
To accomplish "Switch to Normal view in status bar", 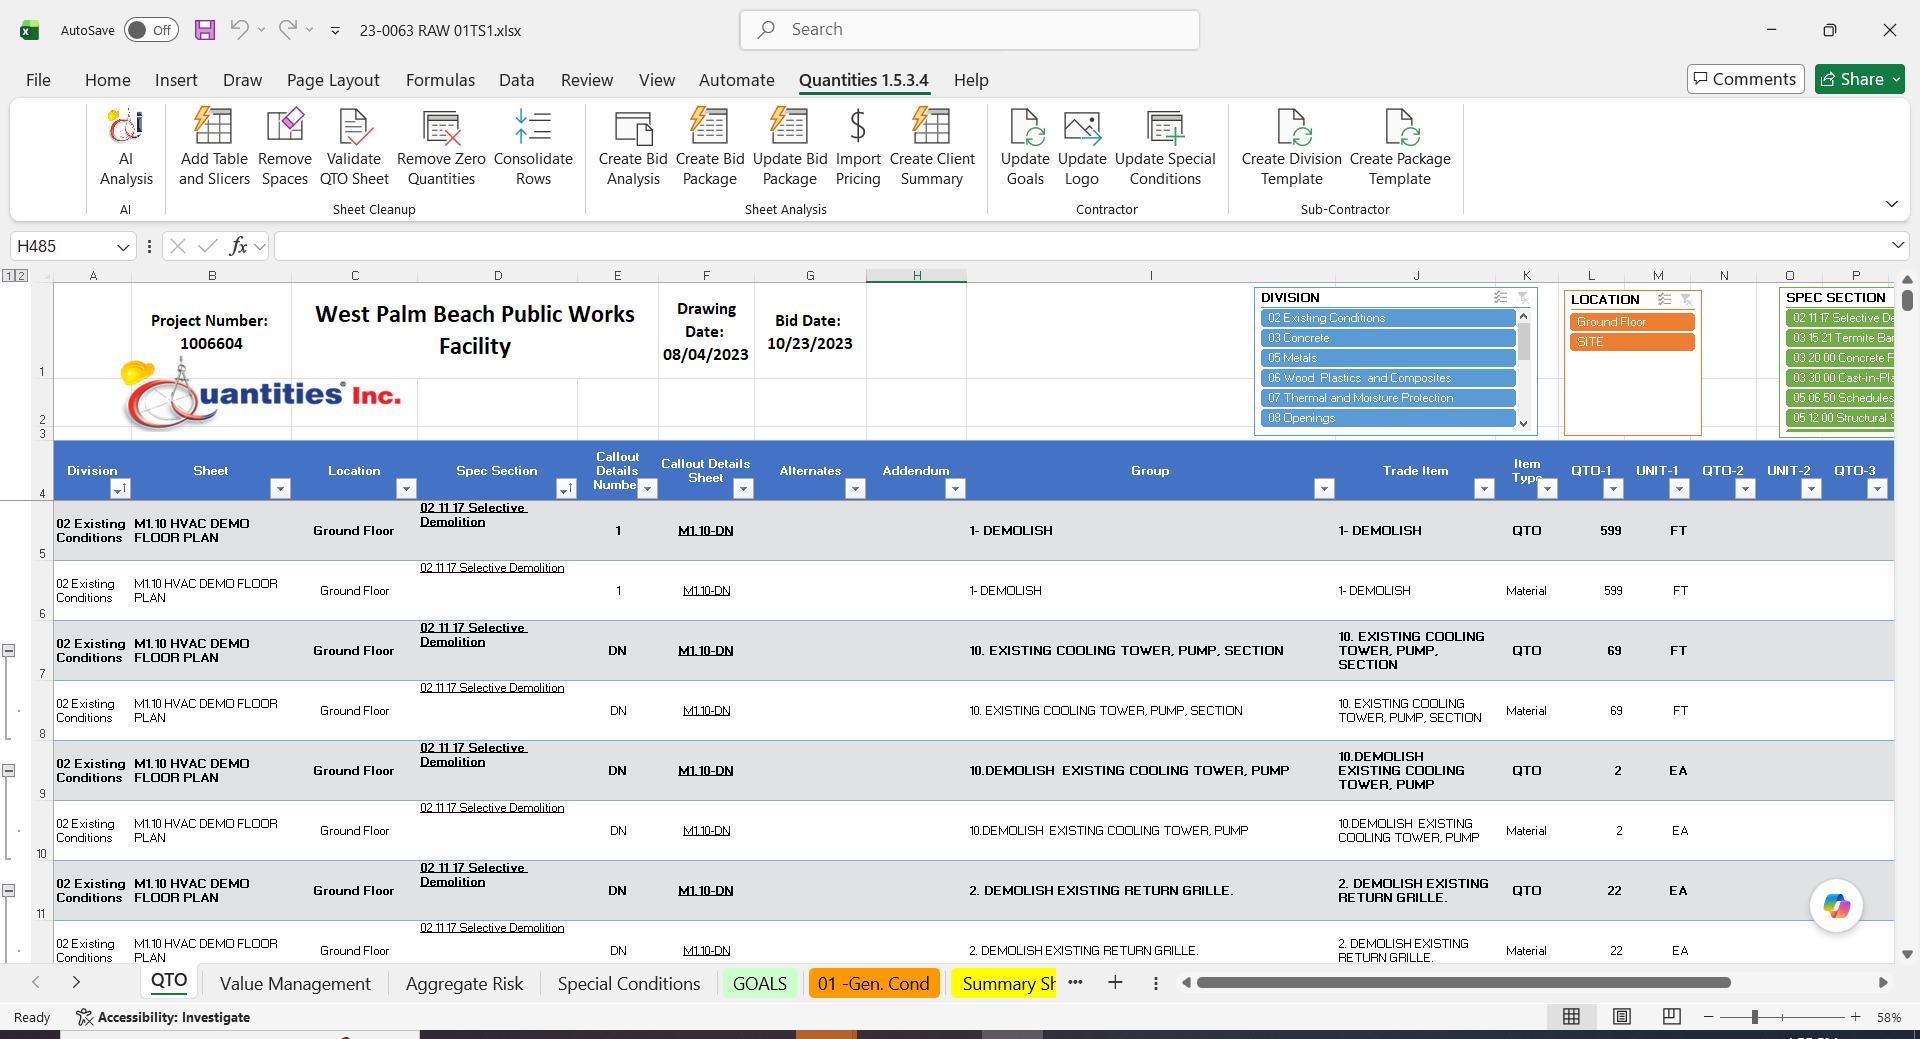I will (1571, 1017).
